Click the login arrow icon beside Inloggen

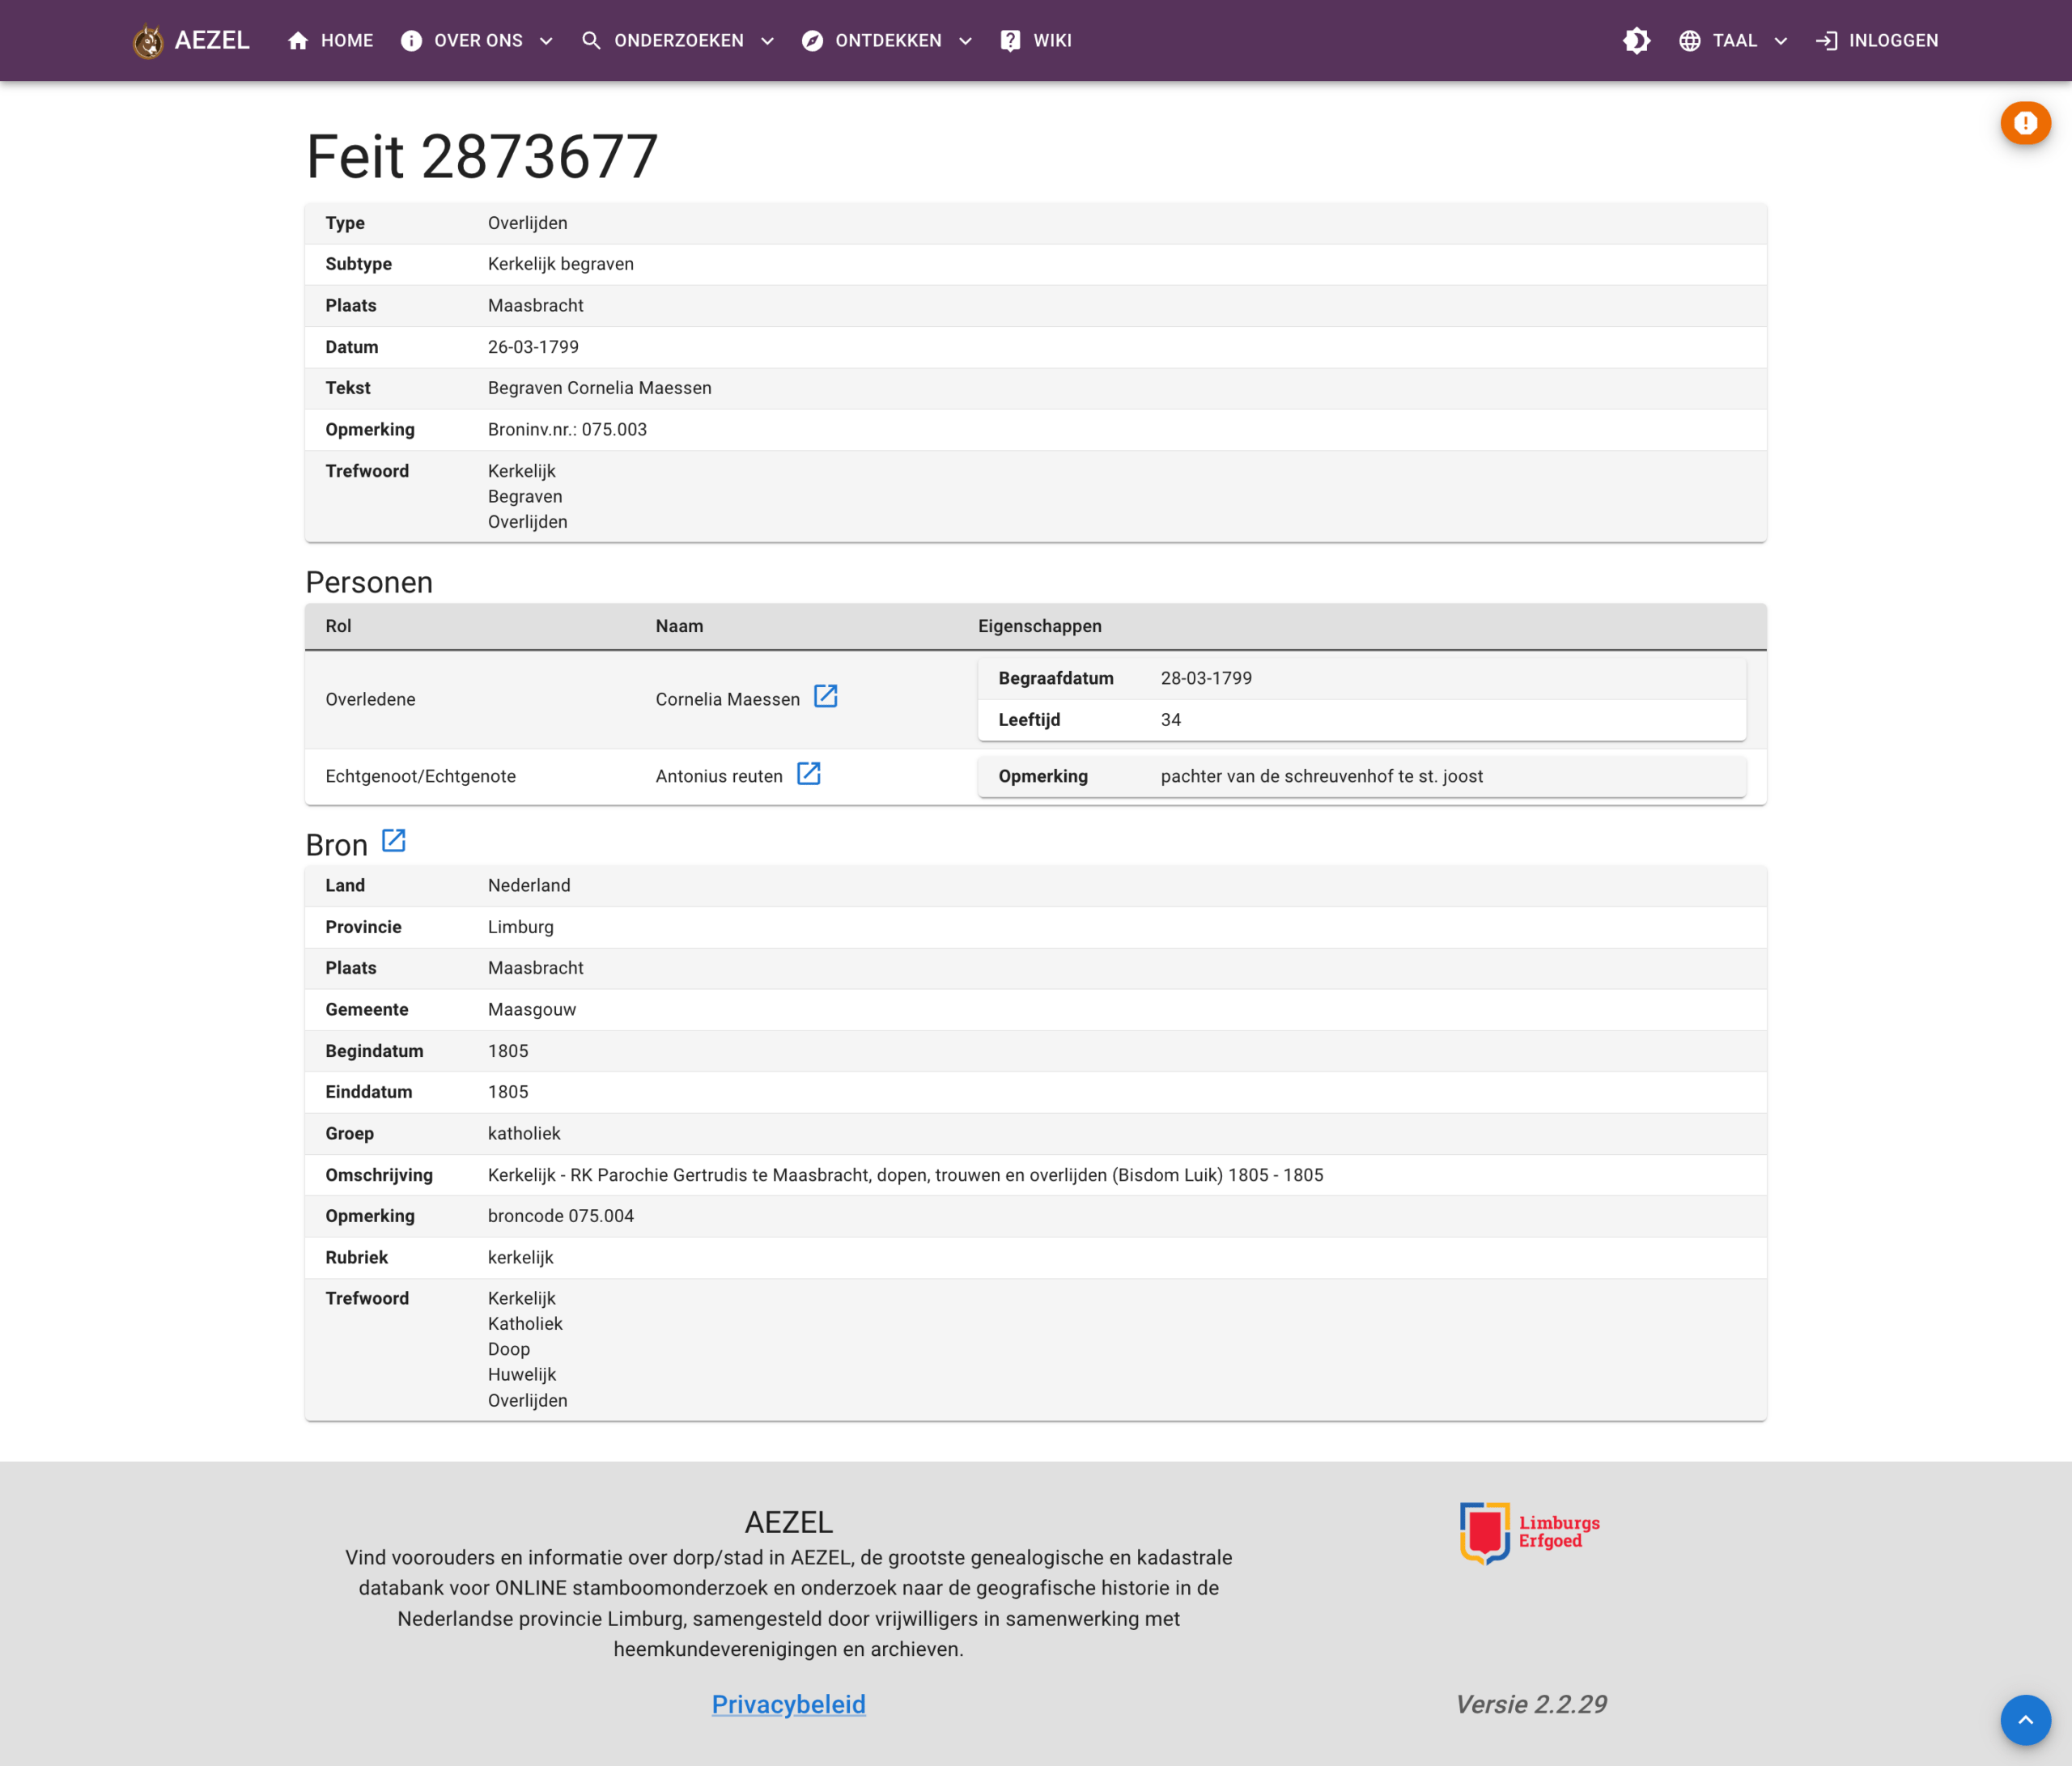(1826, 41)
